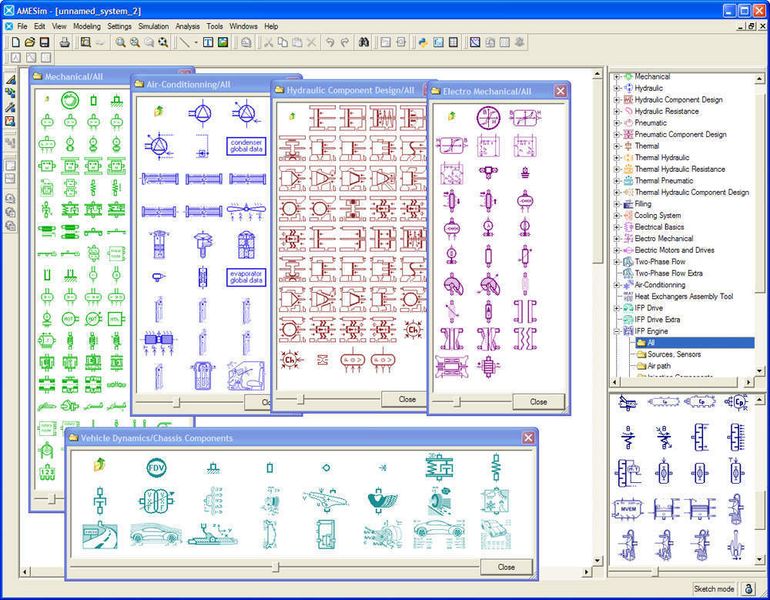Adjust the zoom slider in Vehicle Dynamics window
Screen dimensions: 770x600
coord(275,567)
